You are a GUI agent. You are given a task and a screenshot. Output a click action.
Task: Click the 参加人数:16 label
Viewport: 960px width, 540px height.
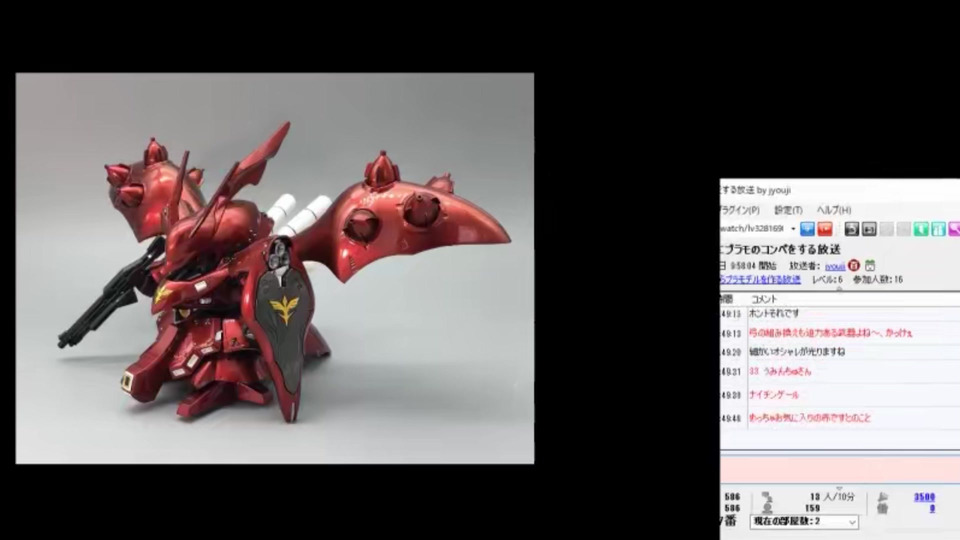pyautogui.click(x=878, y=279)
